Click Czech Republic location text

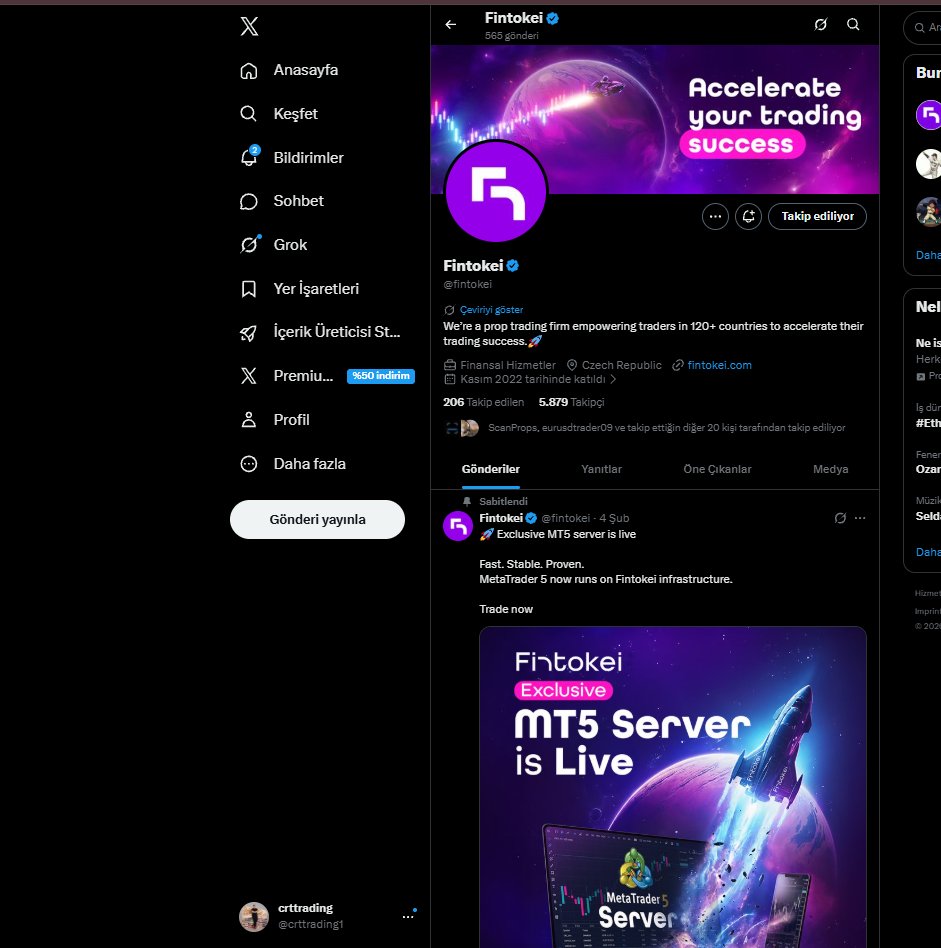621,365
